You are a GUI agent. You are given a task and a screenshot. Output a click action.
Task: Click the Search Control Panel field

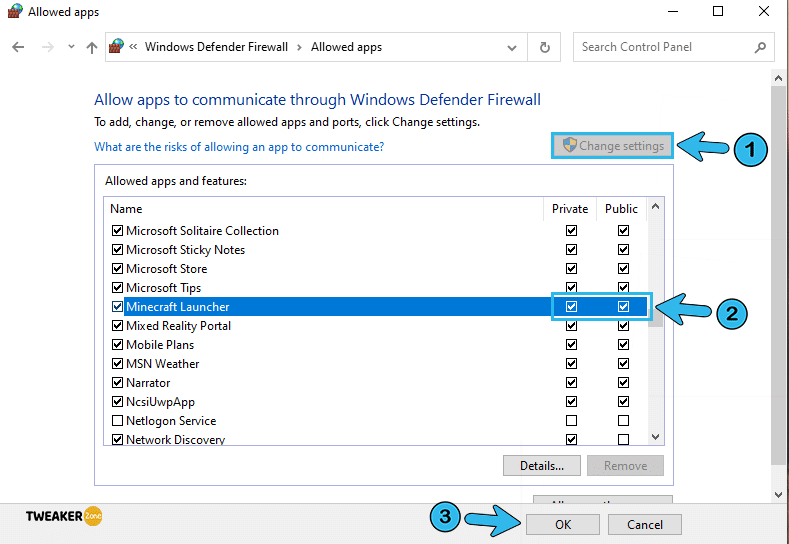[673, 47]
